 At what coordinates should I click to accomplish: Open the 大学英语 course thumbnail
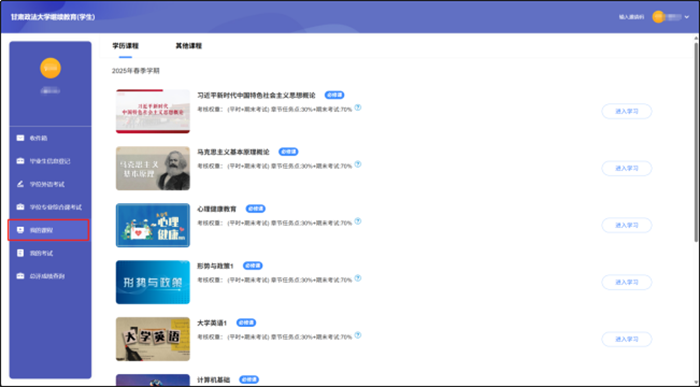point(153,339)
